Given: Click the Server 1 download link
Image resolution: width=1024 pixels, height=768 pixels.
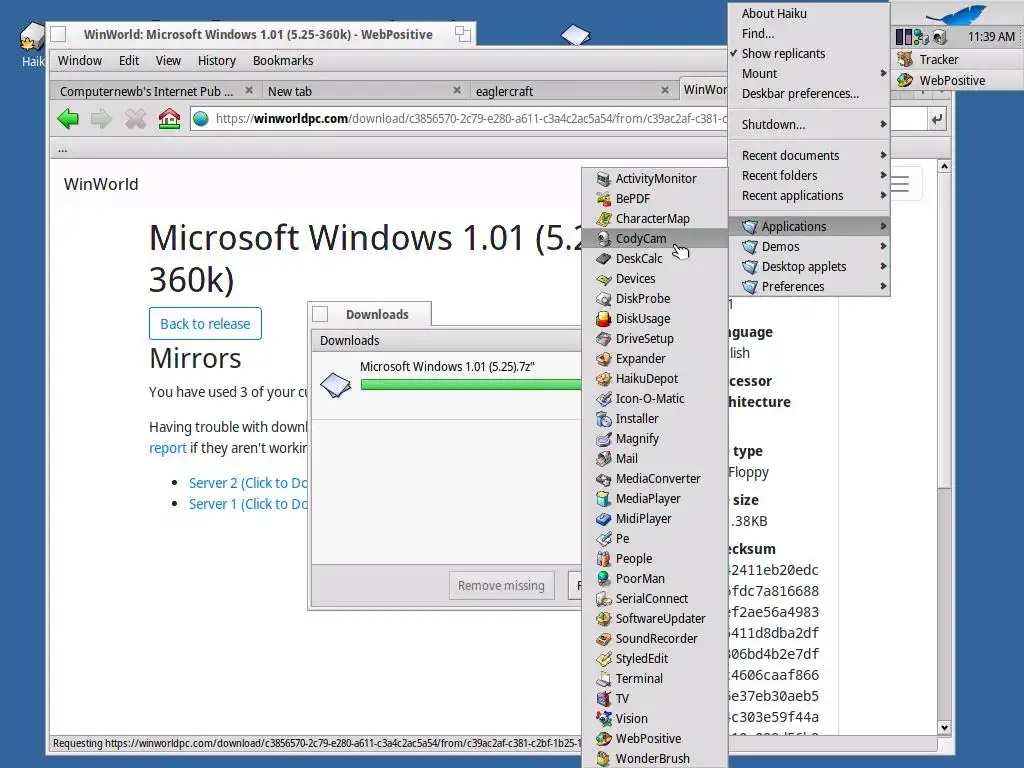Looking at the screenshot, I should (x=248, y=504).
